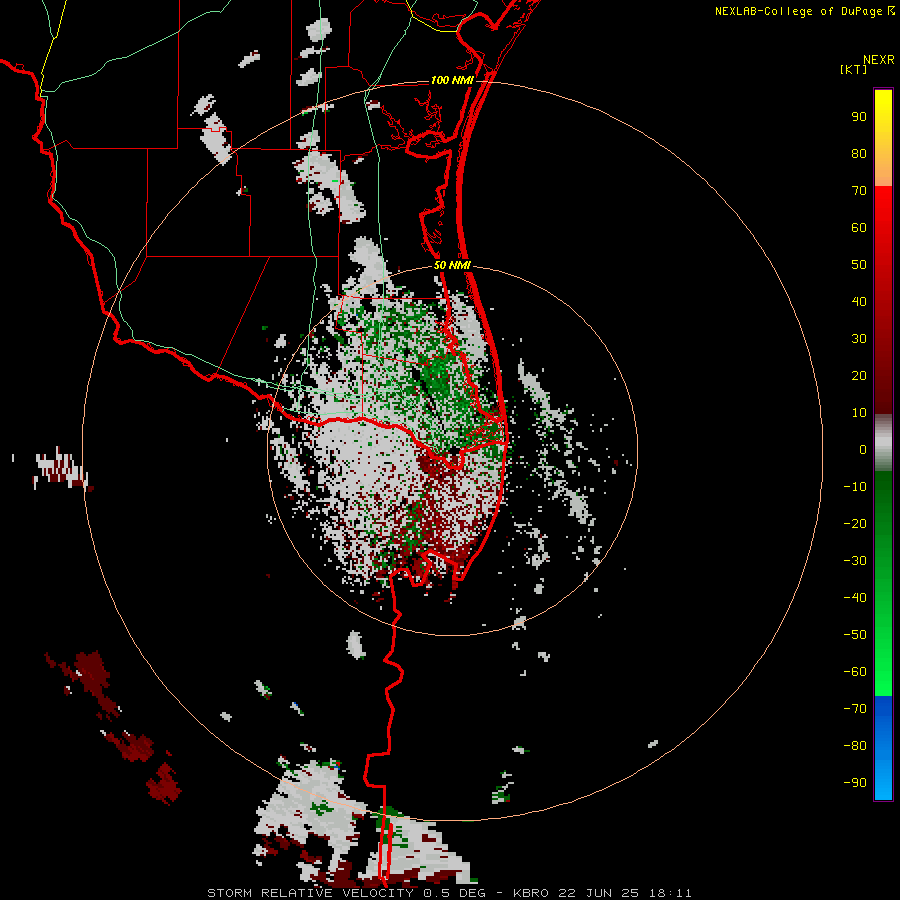Click the 90 value on the velocity scale
The image size is (900, 900).
point(859,117)
